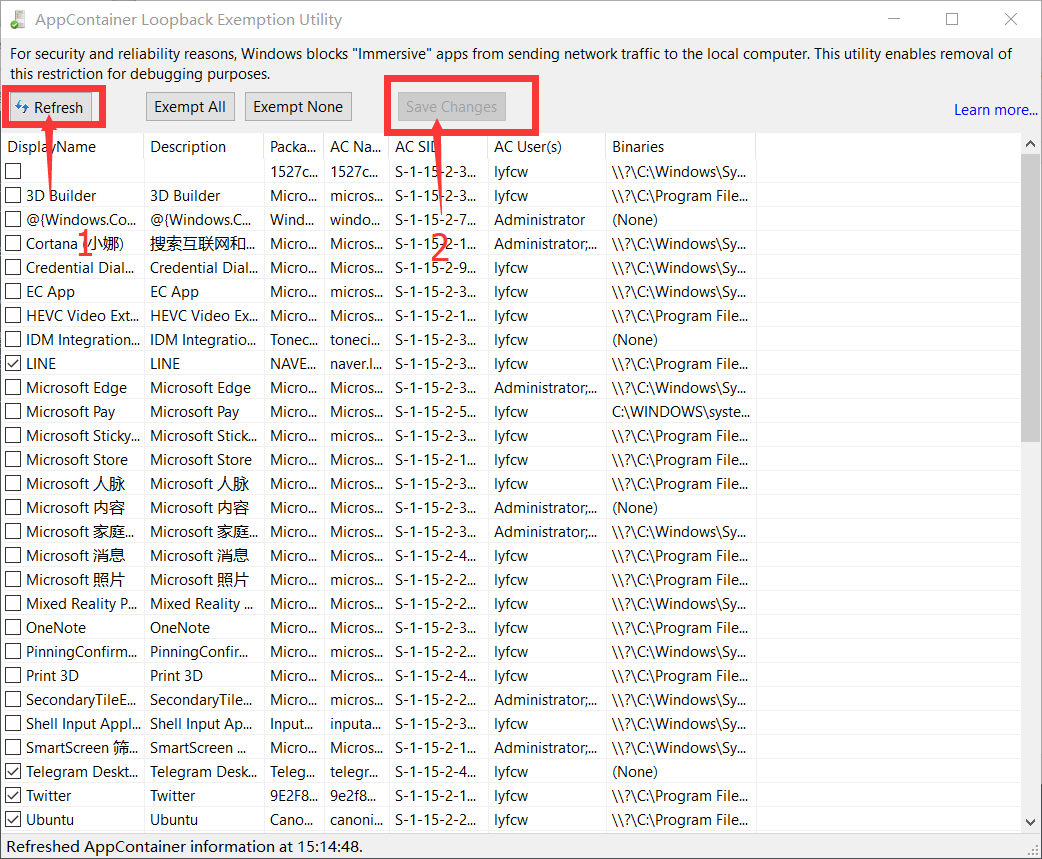The height and width of the screenshot is (859, 1042).
Task: Click the vertical scrollbar thumb
Action: point(1030,298)
